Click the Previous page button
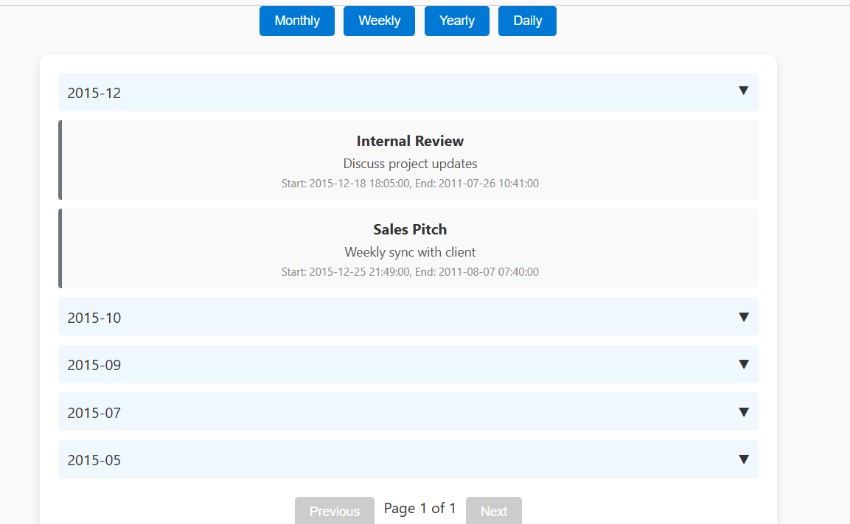 [x=334, y=511]
